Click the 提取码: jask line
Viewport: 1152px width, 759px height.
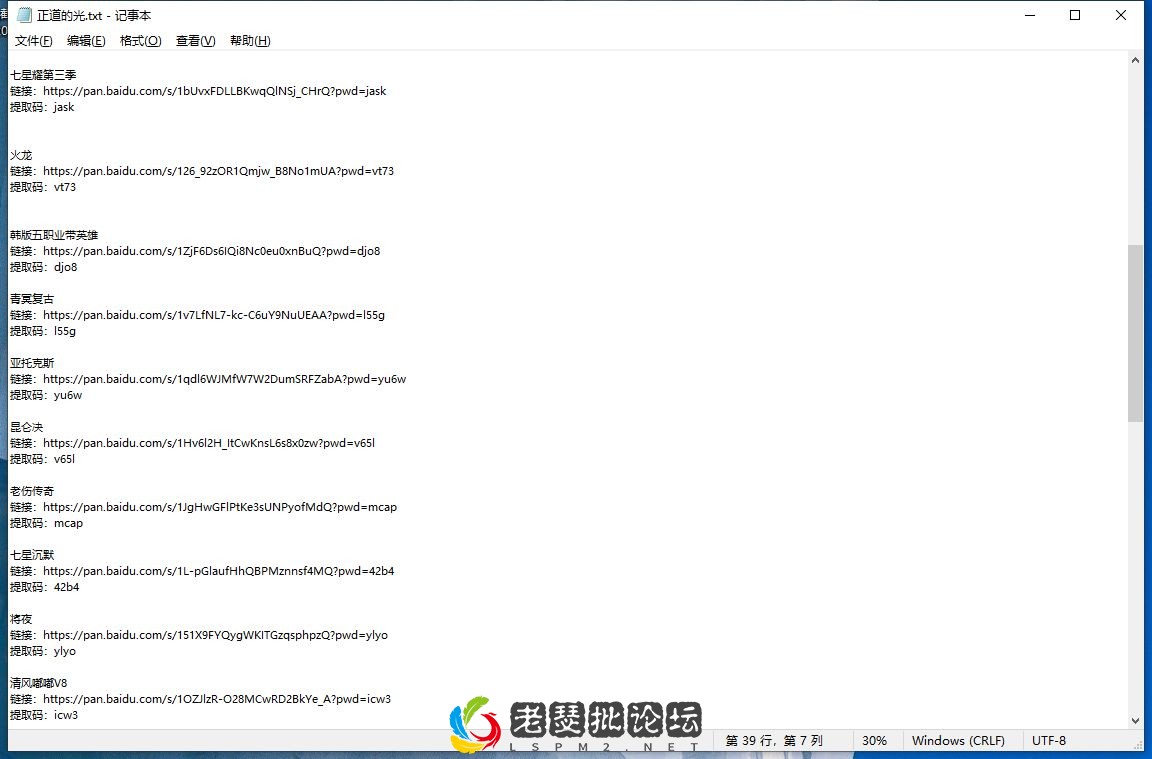click(42, 107)
